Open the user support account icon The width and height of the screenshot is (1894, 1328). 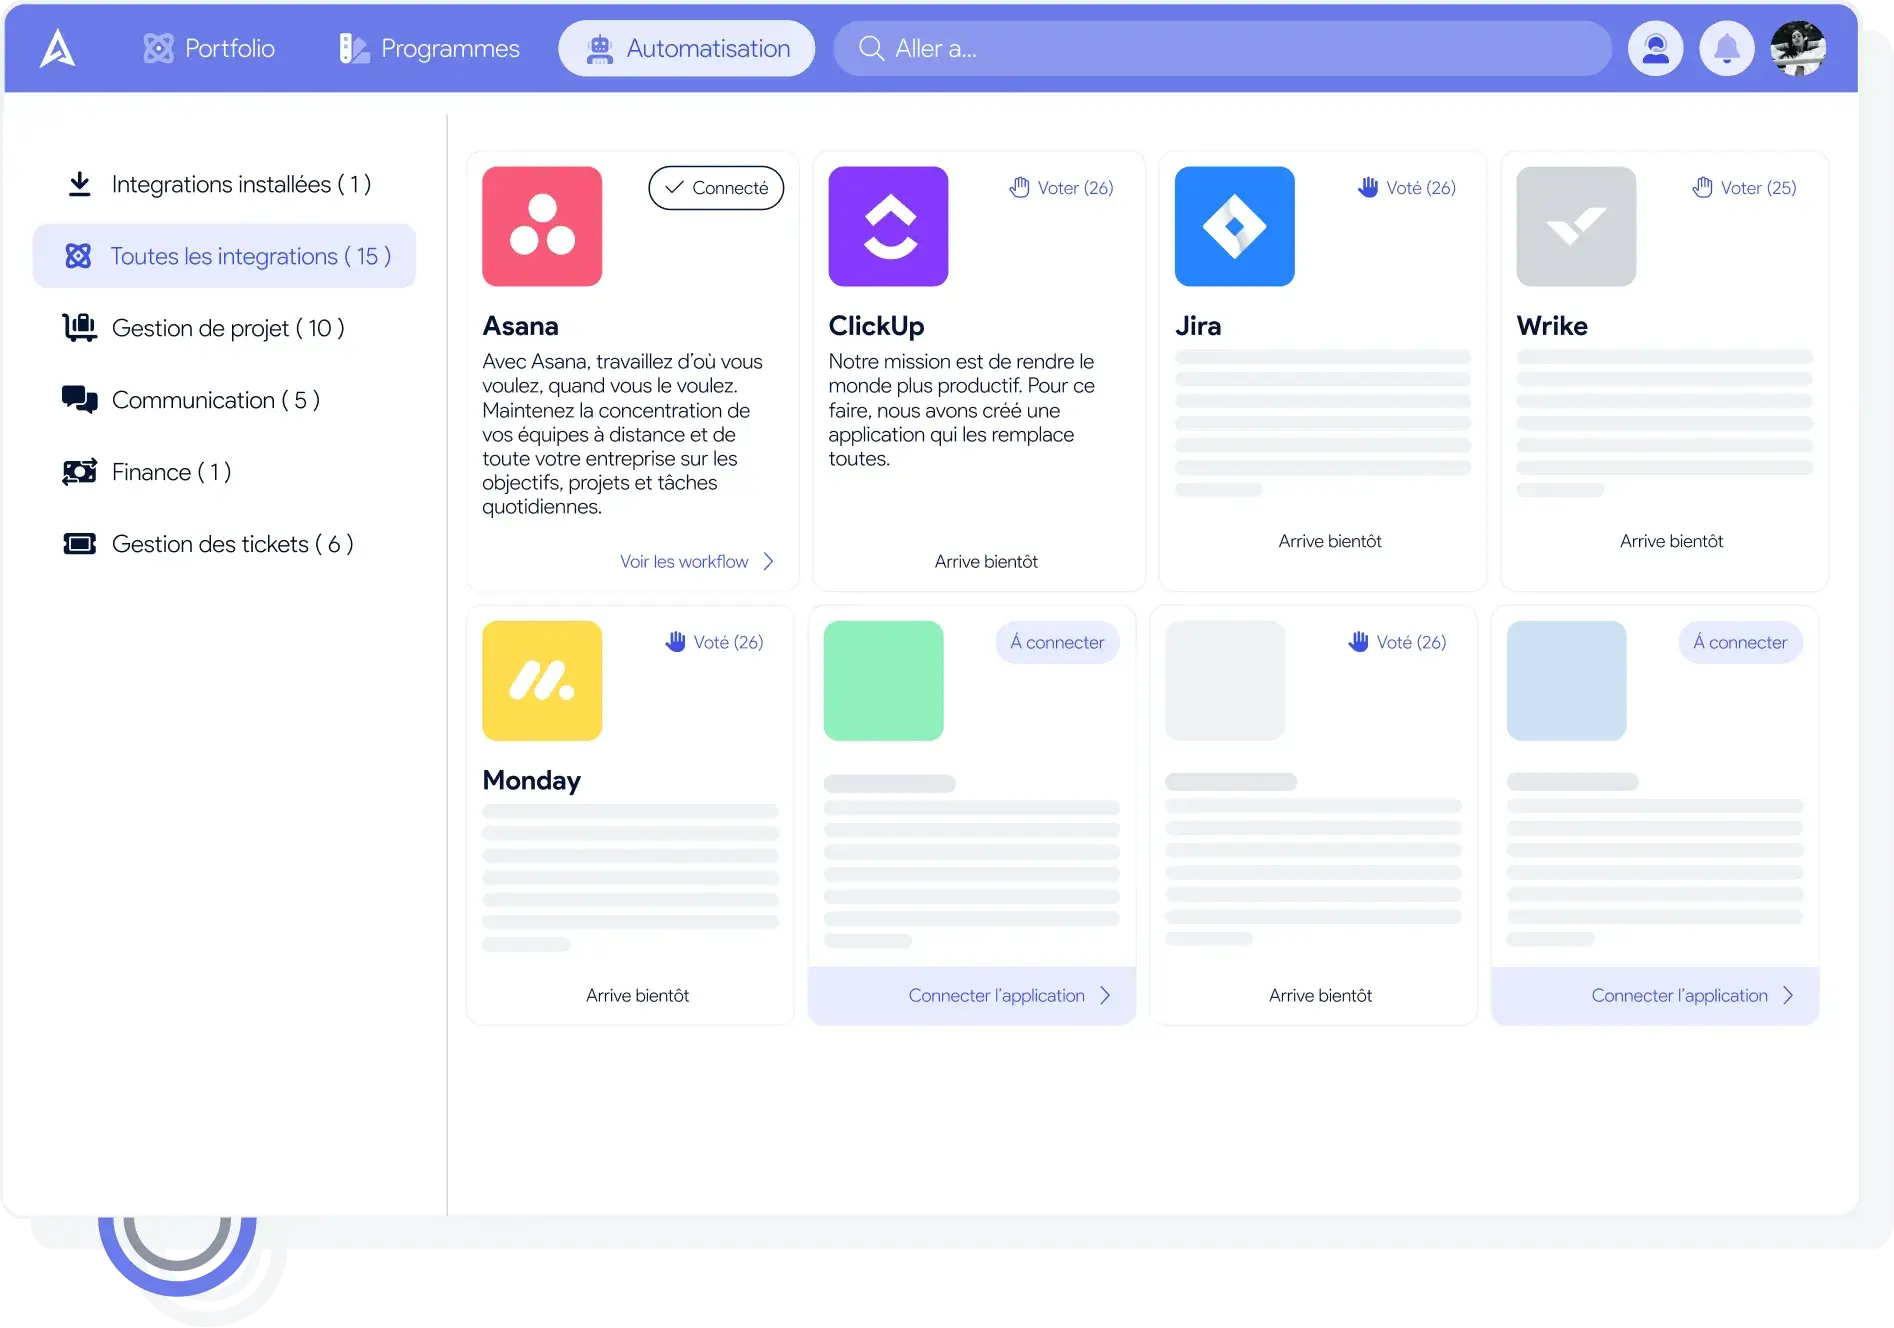tap(1655, 48)
